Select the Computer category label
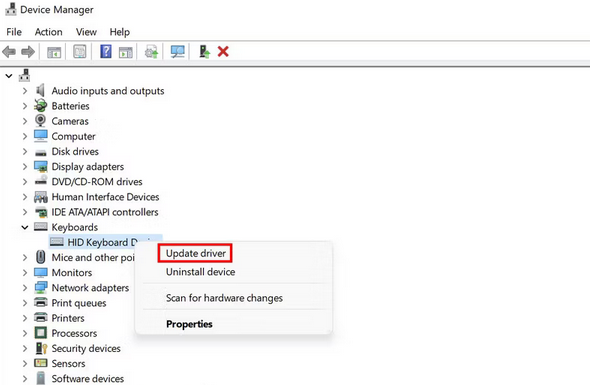The image size is (590, 385). [73, 136]
